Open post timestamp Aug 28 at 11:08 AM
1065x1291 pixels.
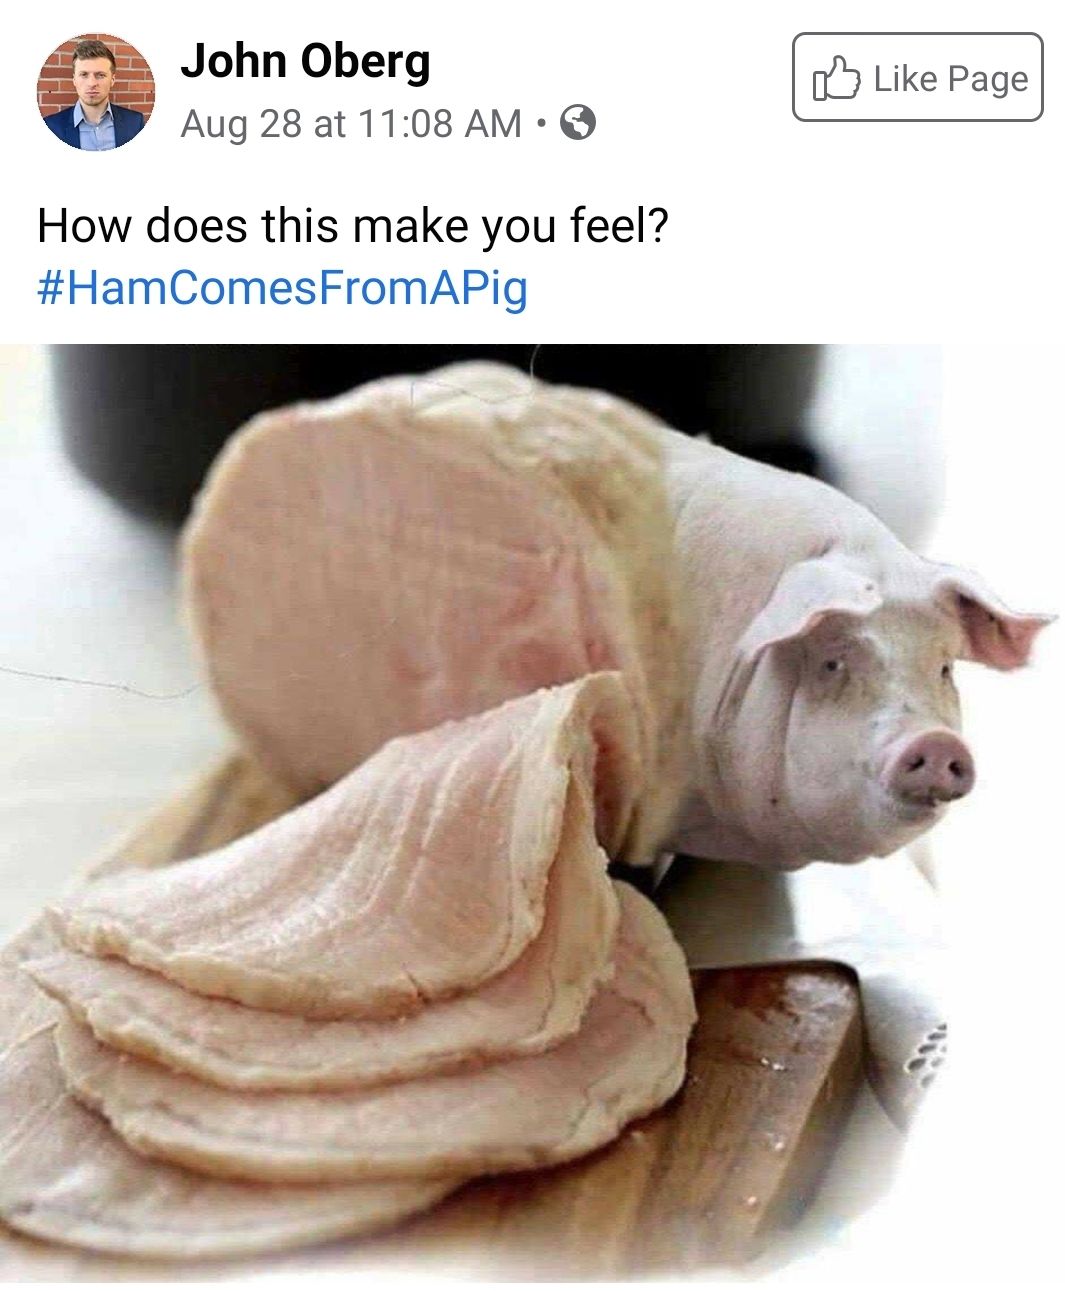(x=351, y=124)
